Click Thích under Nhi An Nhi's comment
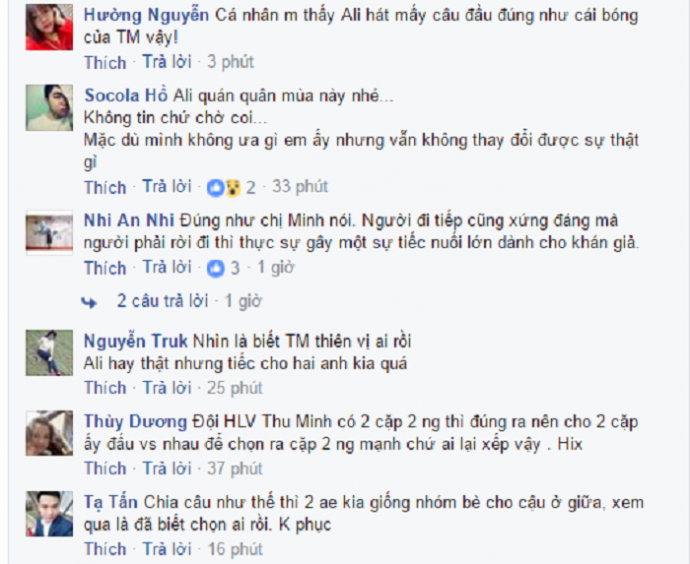Viewport: 690px width, 564px height. (105, 268)
